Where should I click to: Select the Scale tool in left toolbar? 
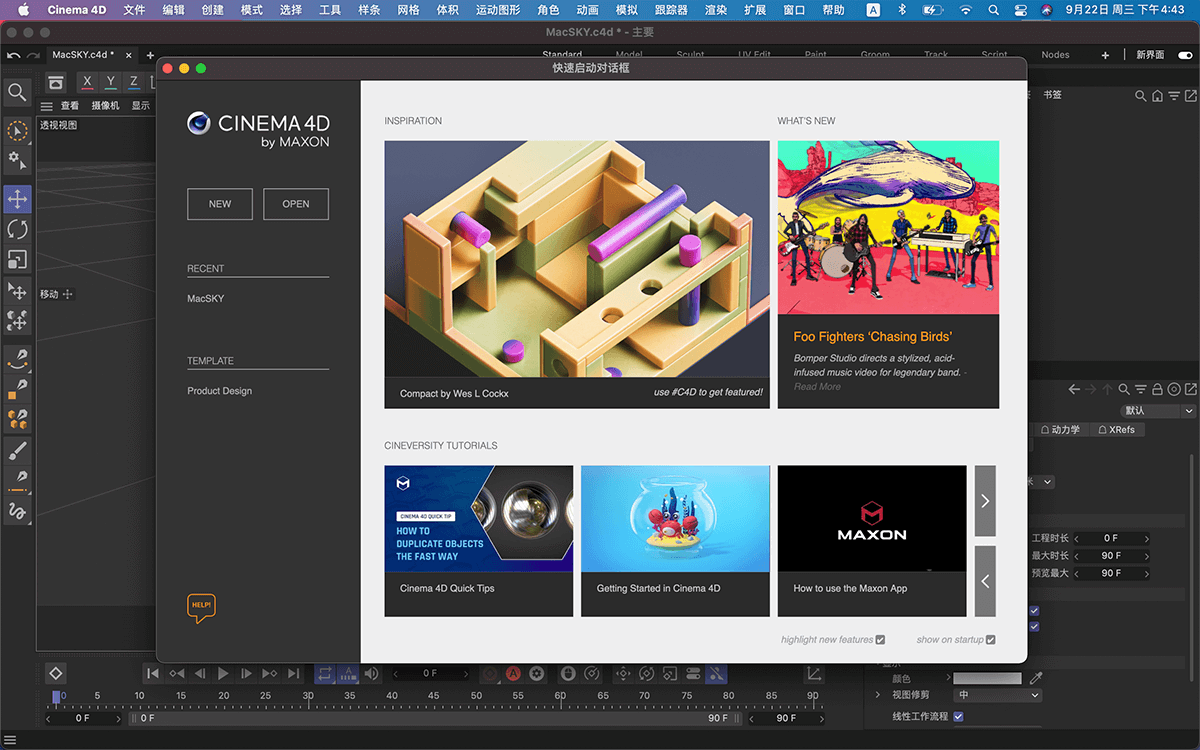[17, 260]
